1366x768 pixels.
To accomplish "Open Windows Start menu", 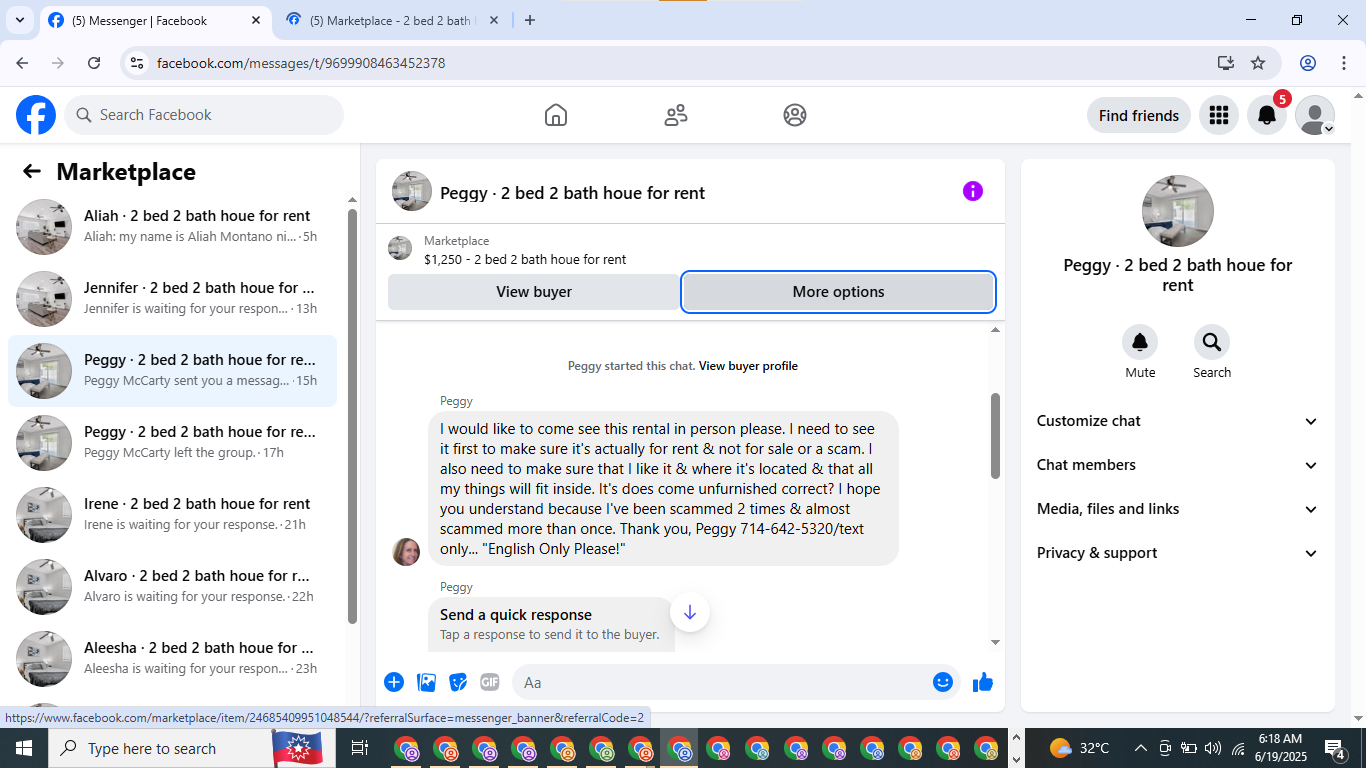I will (x=24, y=748).
